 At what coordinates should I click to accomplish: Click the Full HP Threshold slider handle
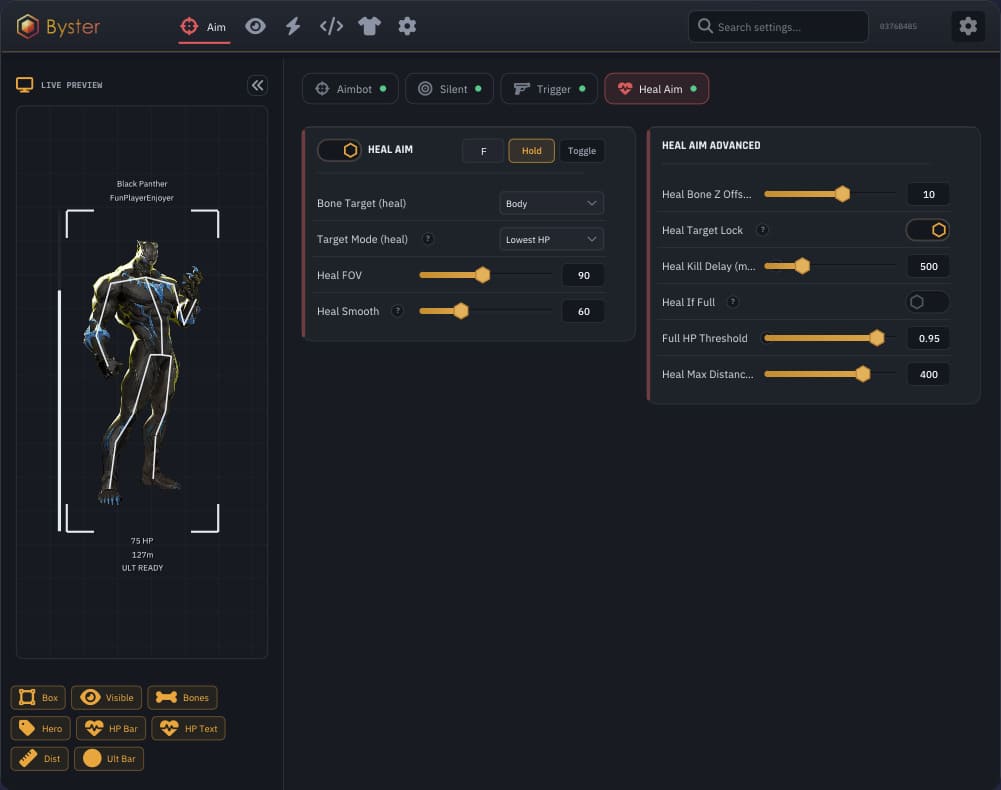pos(877,338)
